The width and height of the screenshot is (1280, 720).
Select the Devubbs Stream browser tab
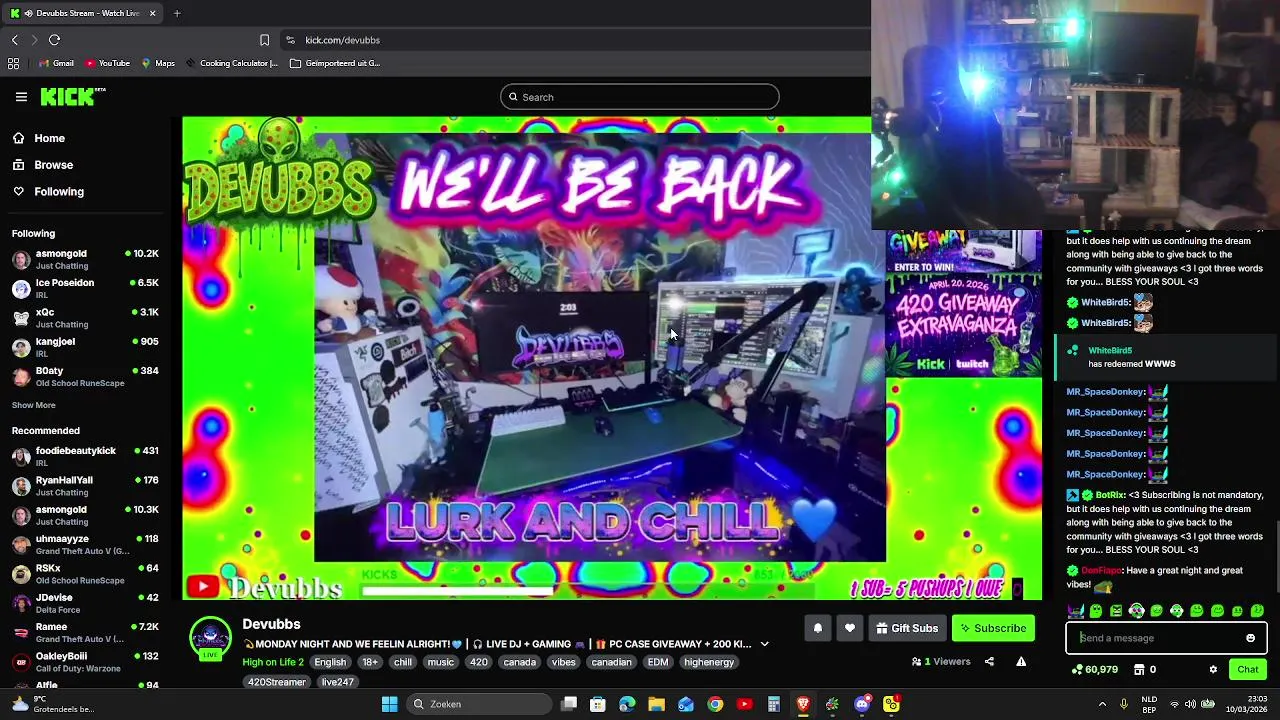coord(83,13)
